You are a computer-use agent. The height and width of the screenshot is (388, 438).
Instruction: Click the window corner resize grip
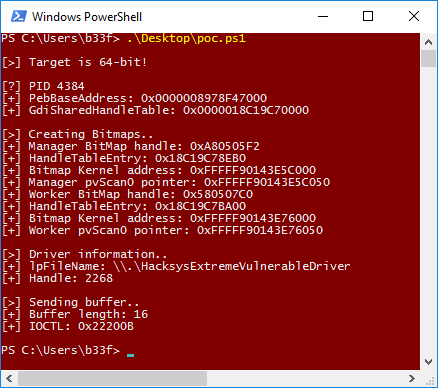[429, 379]
